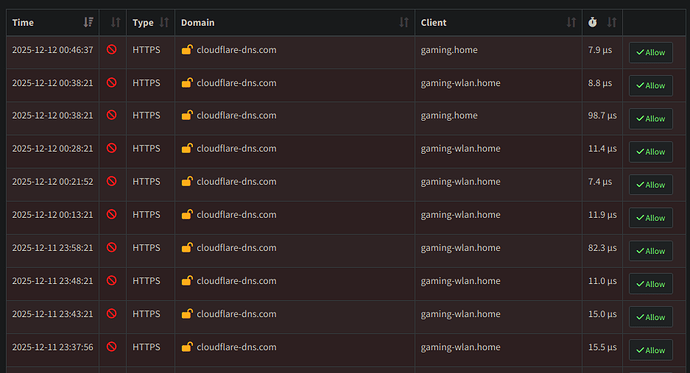Click the 11.9 µs reply time
Screen dimensions: 690x373
(602, 215)
